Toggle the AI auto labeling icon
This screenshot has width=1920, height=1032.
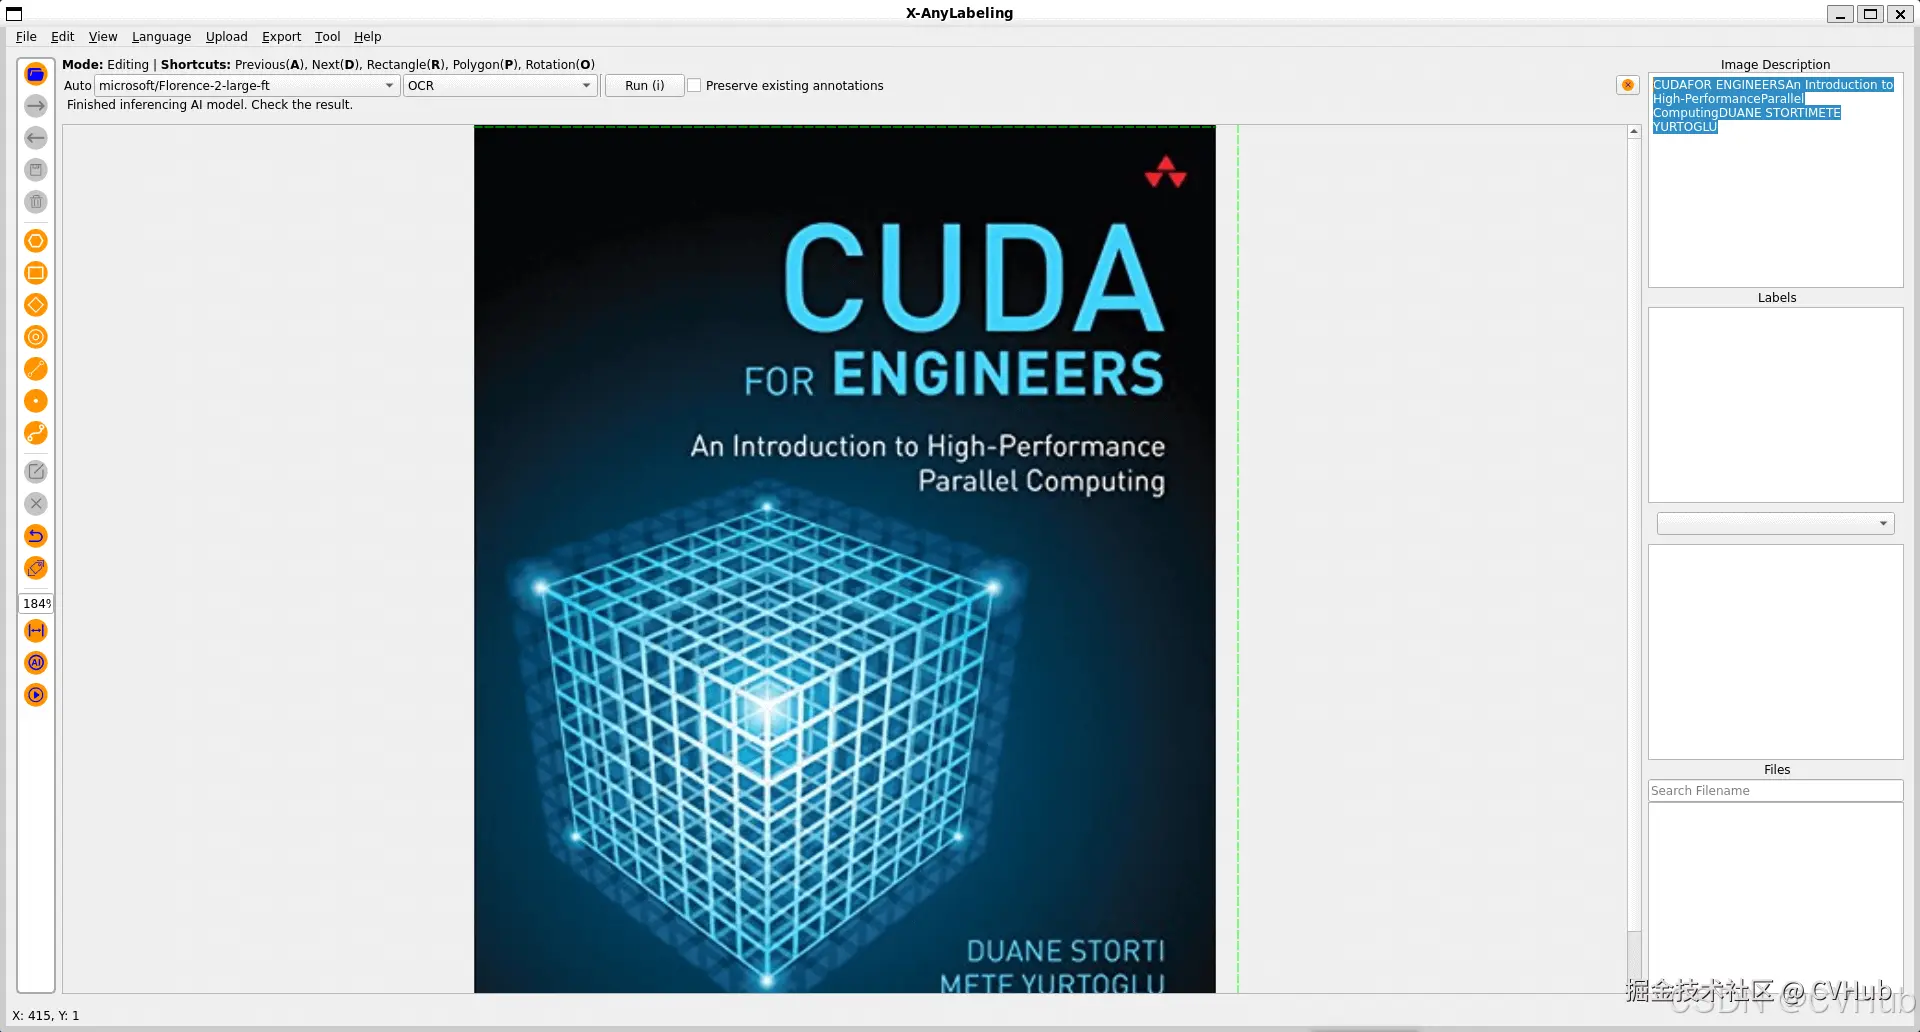point(36,663)
